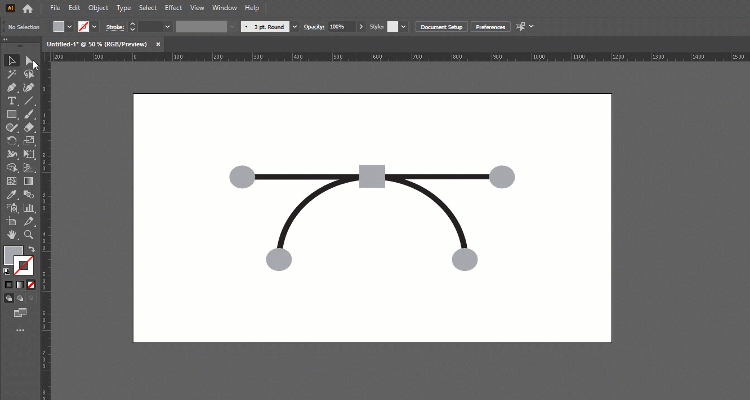The height and width of the screenshot is (400, 750).
Task: Open the Style dropdown arrow
Action: pos(404,26)
